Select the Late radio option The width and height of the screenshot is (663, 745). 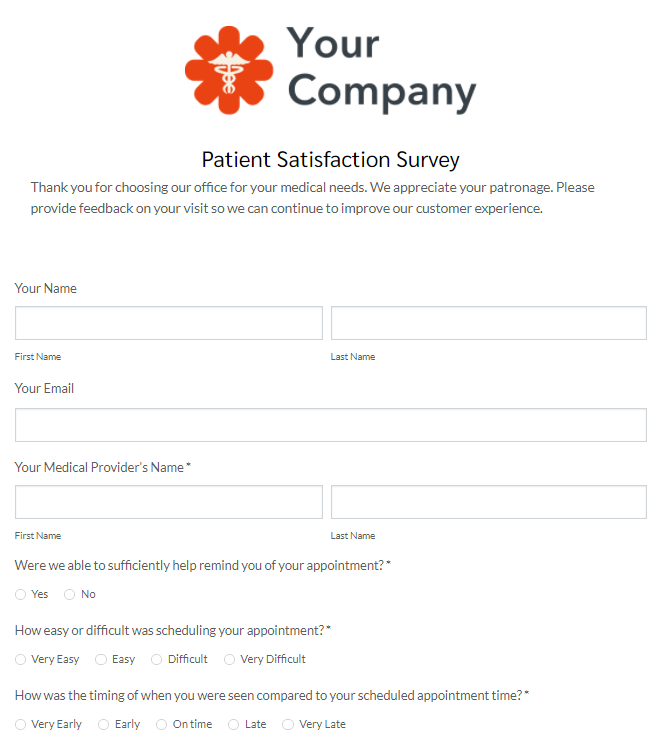point(233,725)
